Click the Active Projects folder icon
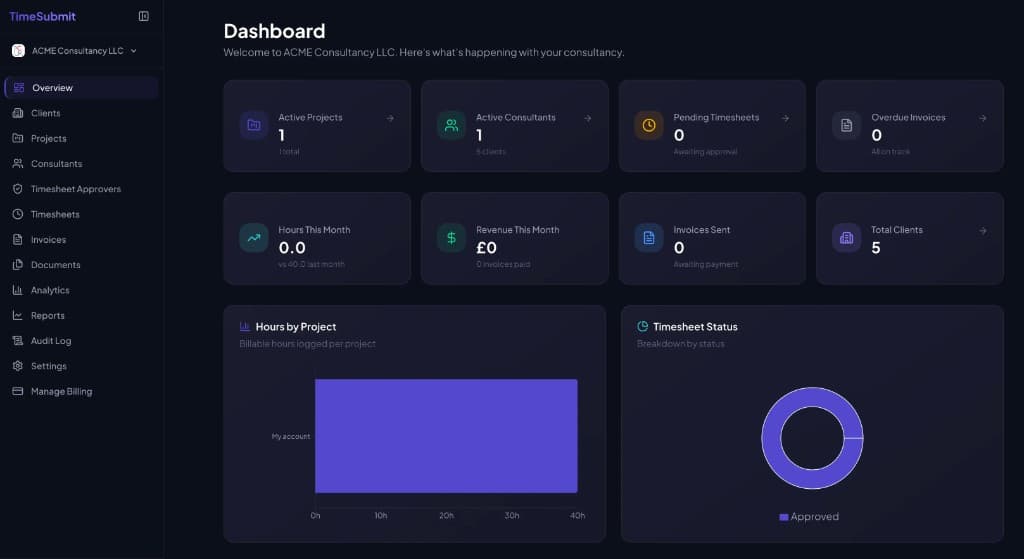Image resolution: width=1024 pixels, height=559 pixels. [254, 125]
